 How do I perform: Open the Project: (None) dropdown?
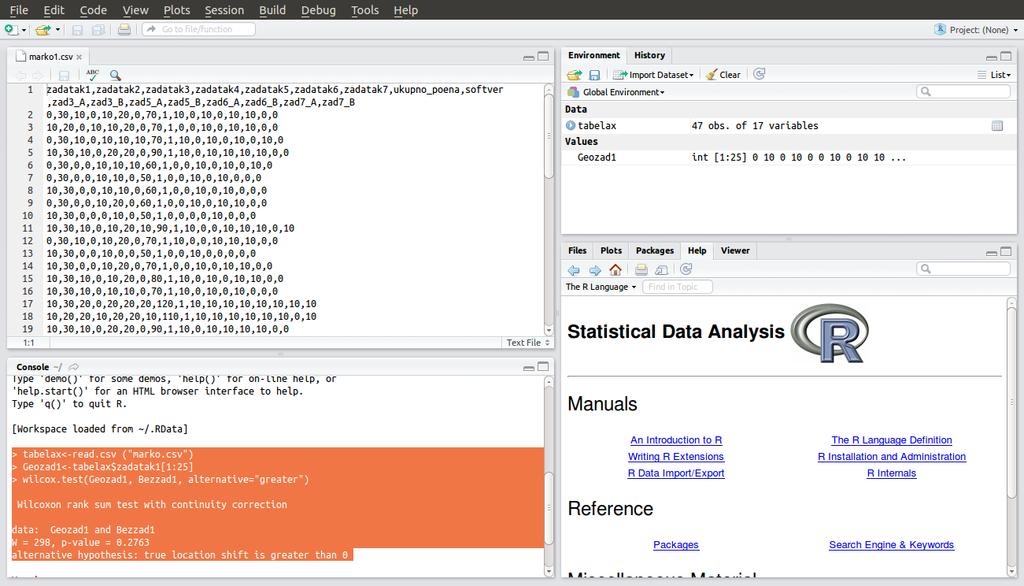976,30
